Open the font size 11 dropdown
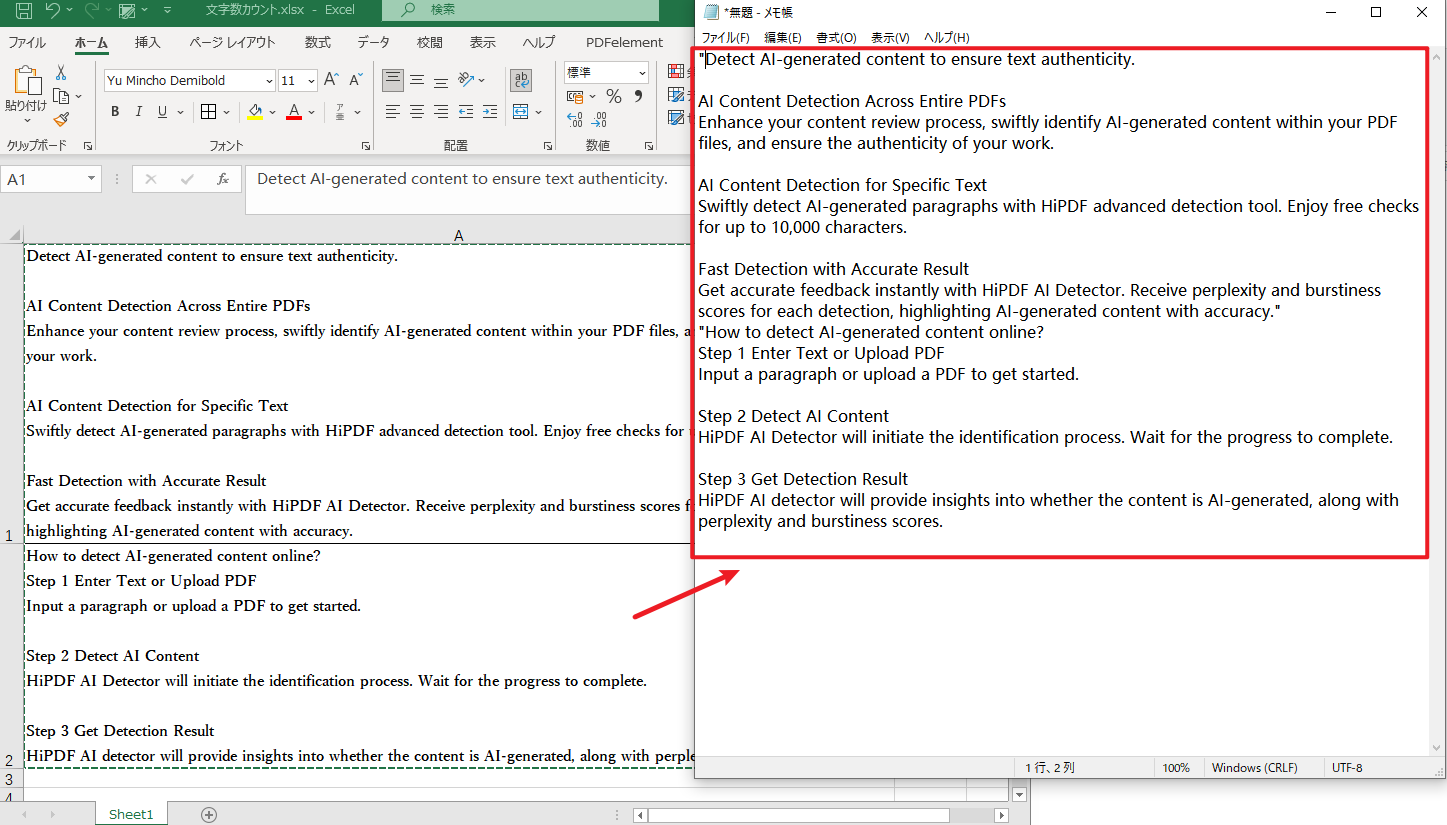The image size is (1447, 825). [x=311, y=81]
